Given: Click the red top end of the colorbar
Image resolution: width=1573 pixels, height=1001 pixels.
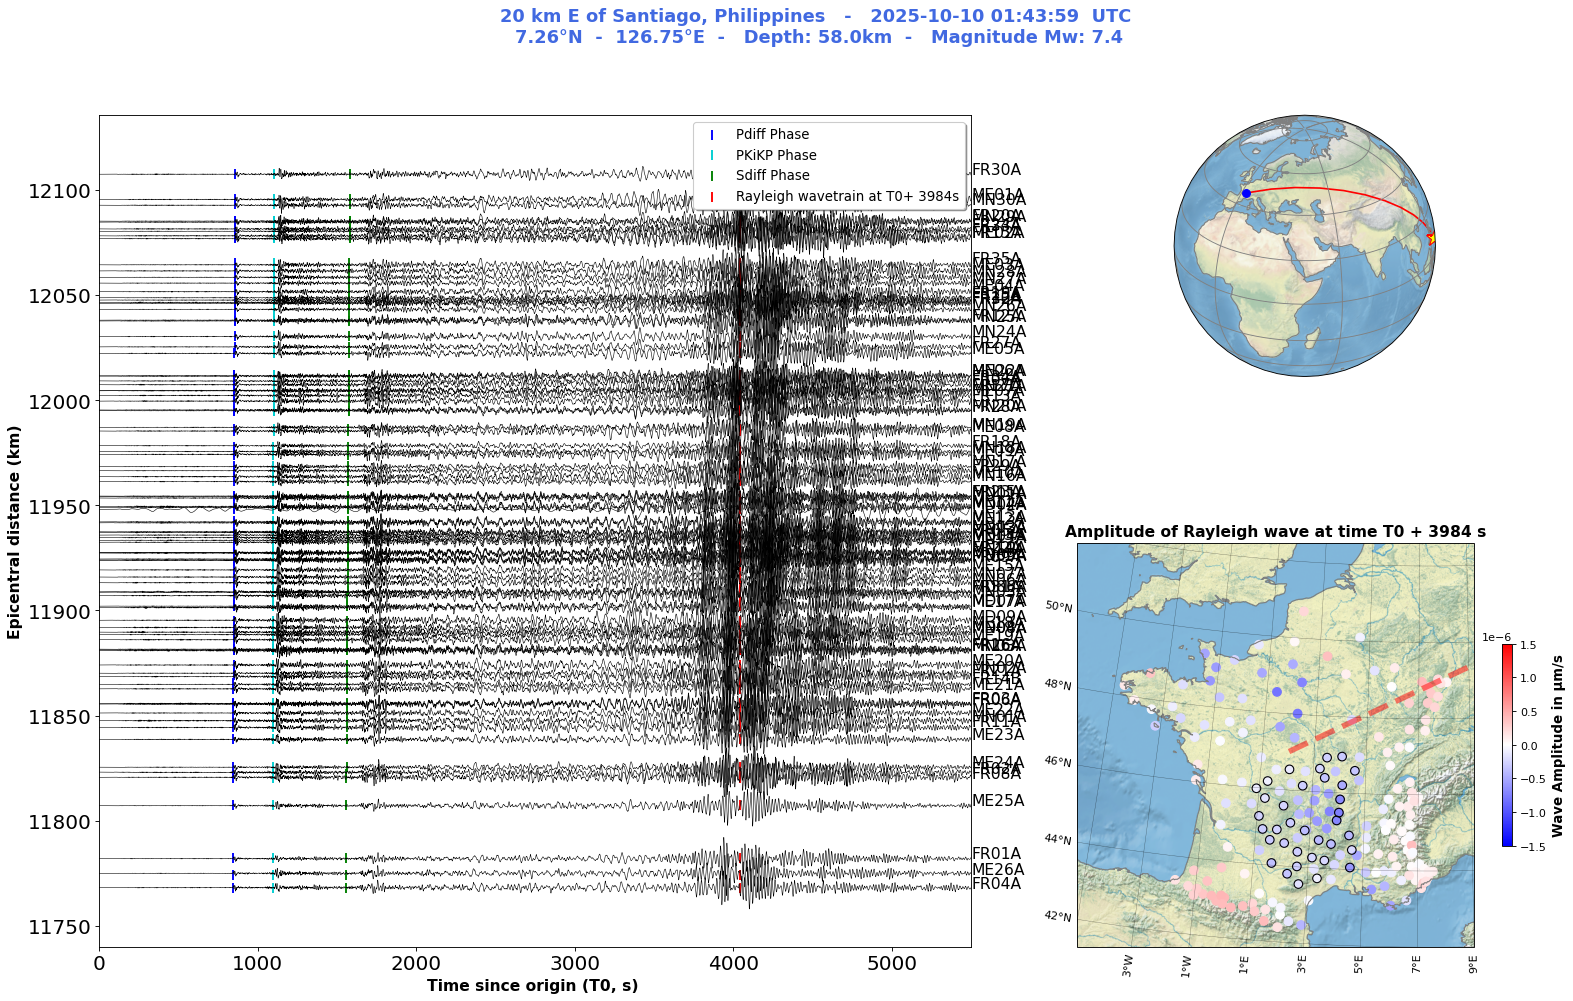Looking at the screenshot, I should 1507,652.
